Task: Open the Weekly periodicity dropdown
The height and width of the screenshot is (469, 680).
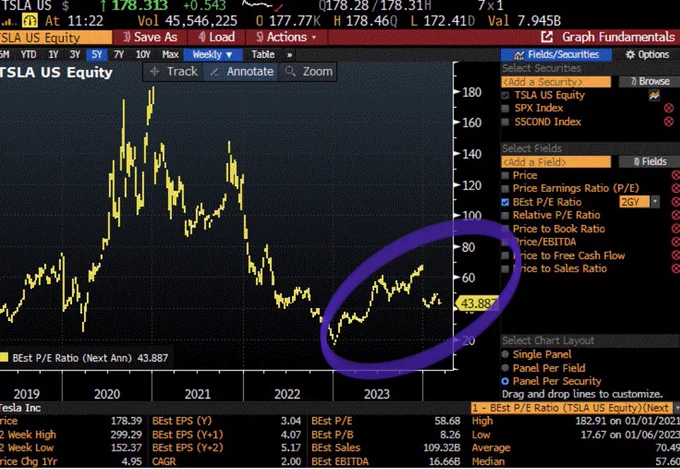Action: pyautogui.click(x=212, y=55)
